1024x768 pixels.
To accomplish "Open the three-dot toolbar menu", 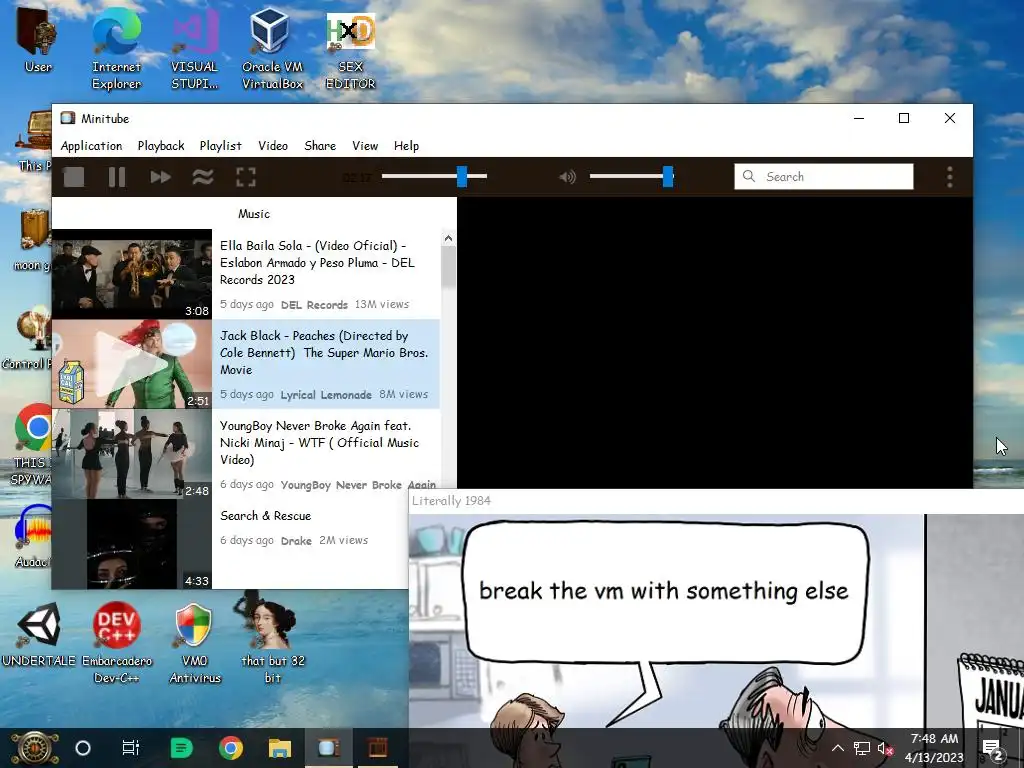I will point(950,177).
